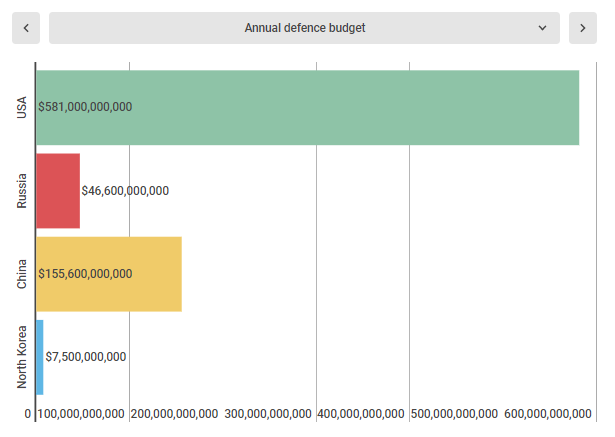Click the 0 axis tick label

tap(27, 414)
